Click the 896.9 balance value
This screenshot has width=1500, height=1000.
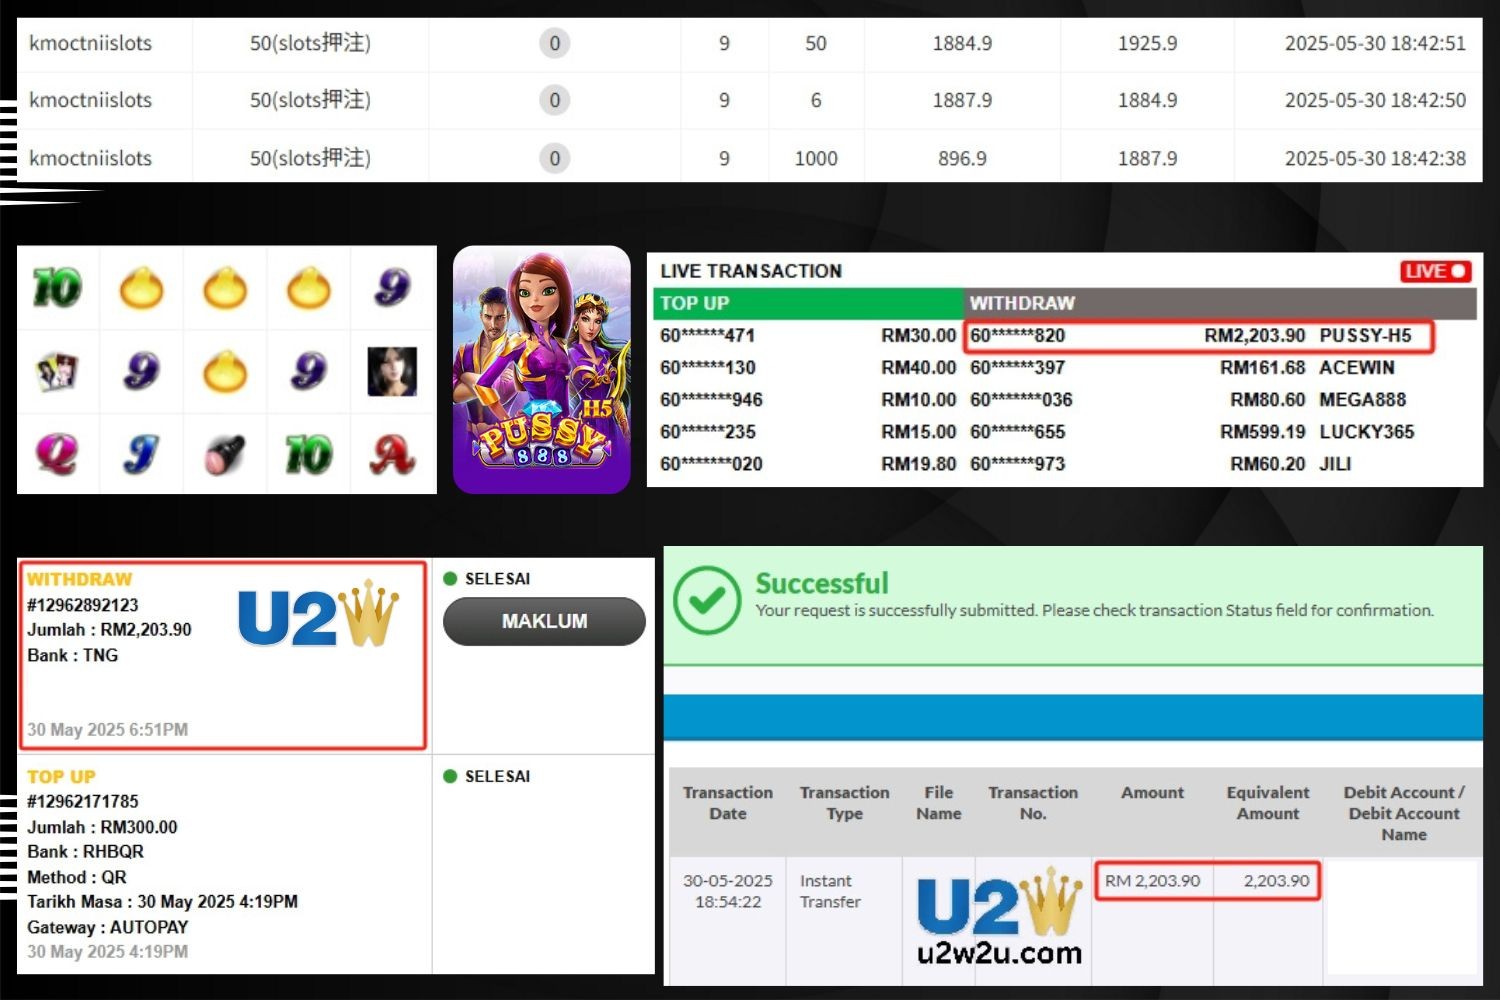(962, 158)
